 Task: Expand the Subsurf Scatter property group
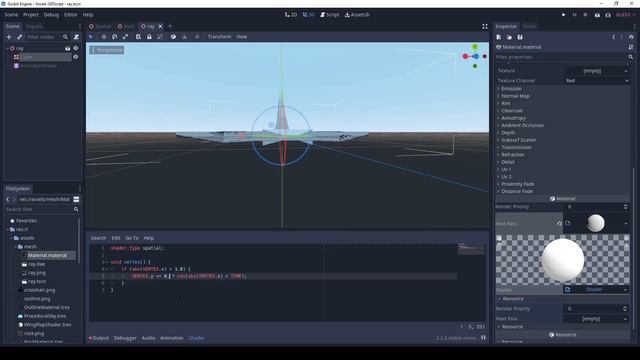coord(518,140)
